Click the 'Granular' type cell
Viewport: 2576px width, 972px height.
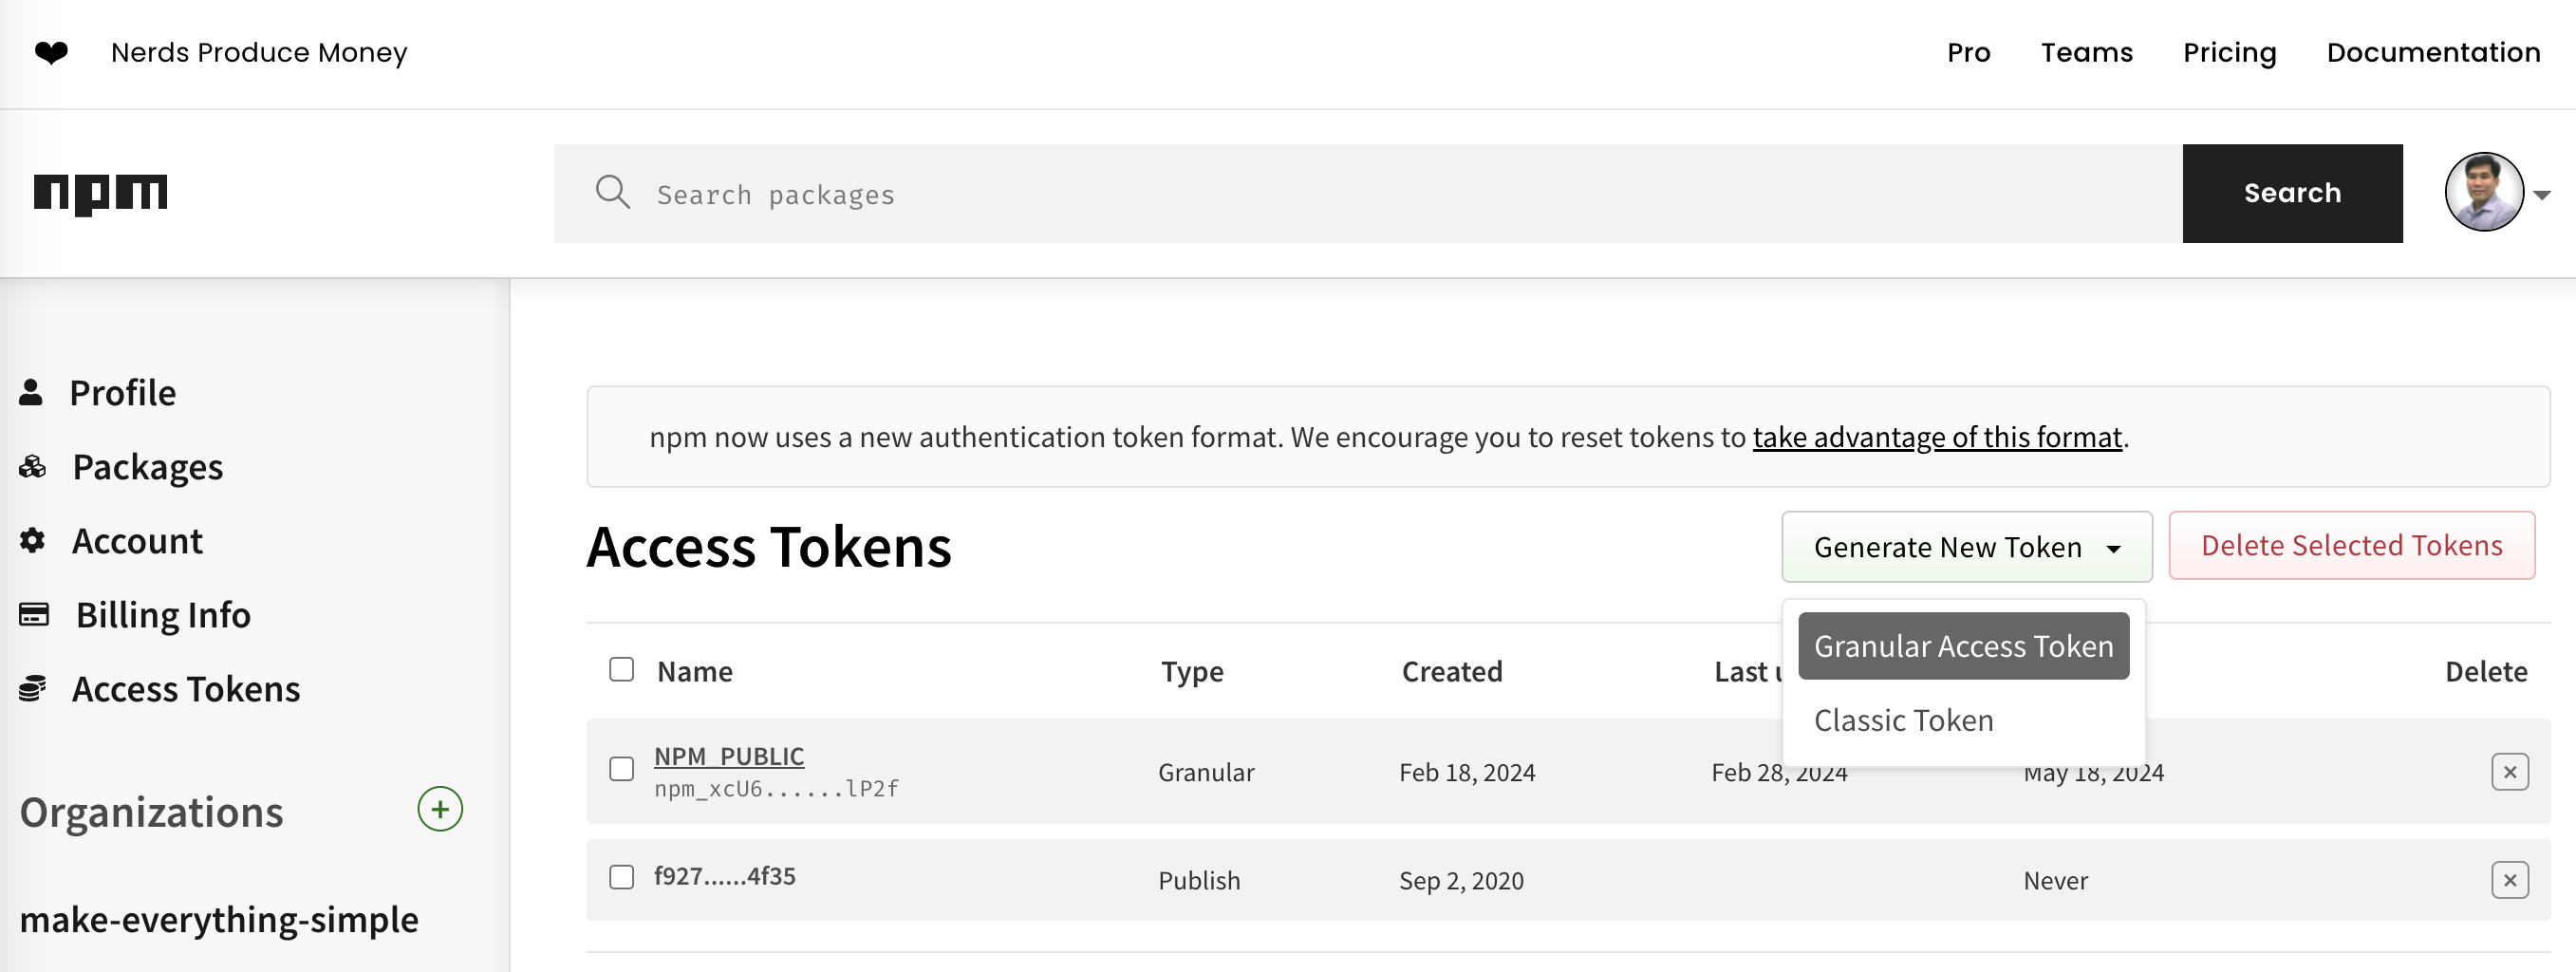[x=1206, y=772]
